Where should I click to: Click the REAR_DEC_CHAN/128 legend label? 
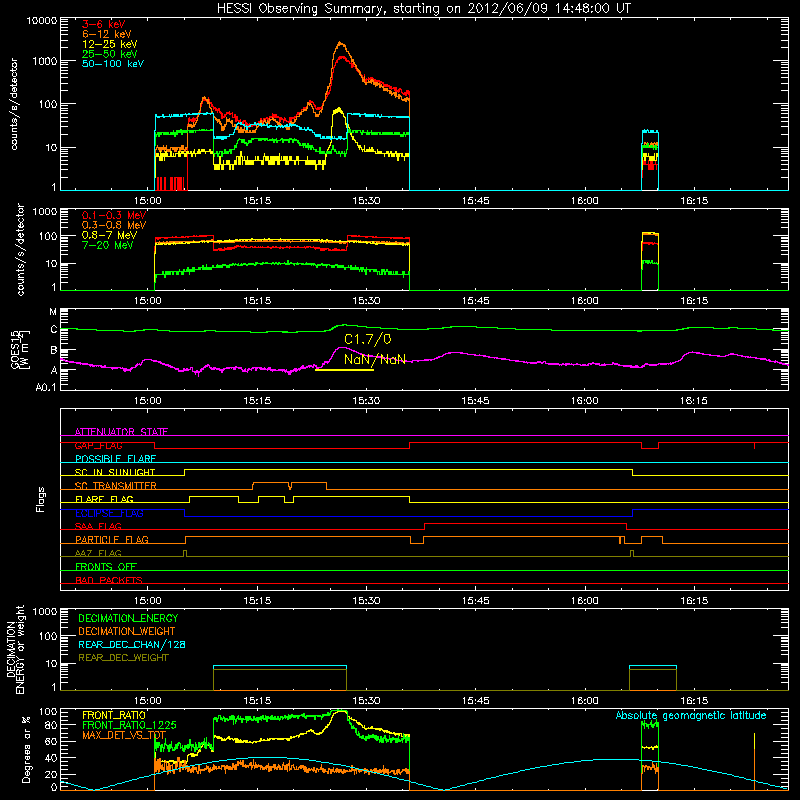click(x=132, y=644)
